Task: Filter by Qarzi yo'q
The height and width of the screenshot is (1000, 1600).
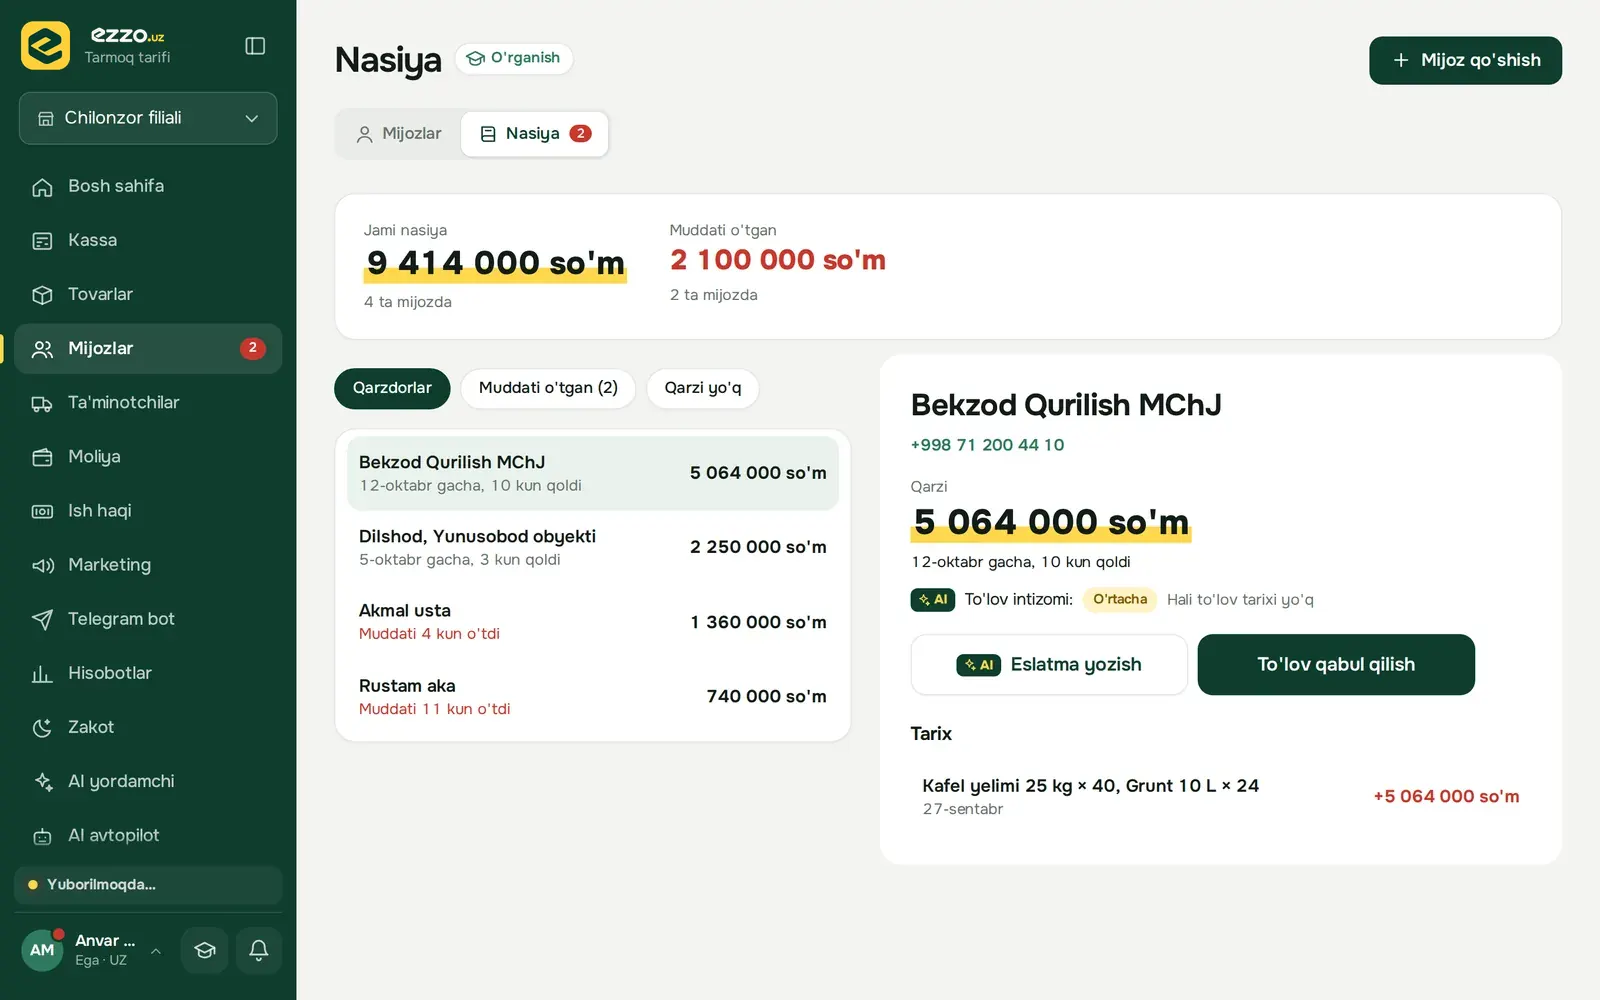Action: coord(703,388)
